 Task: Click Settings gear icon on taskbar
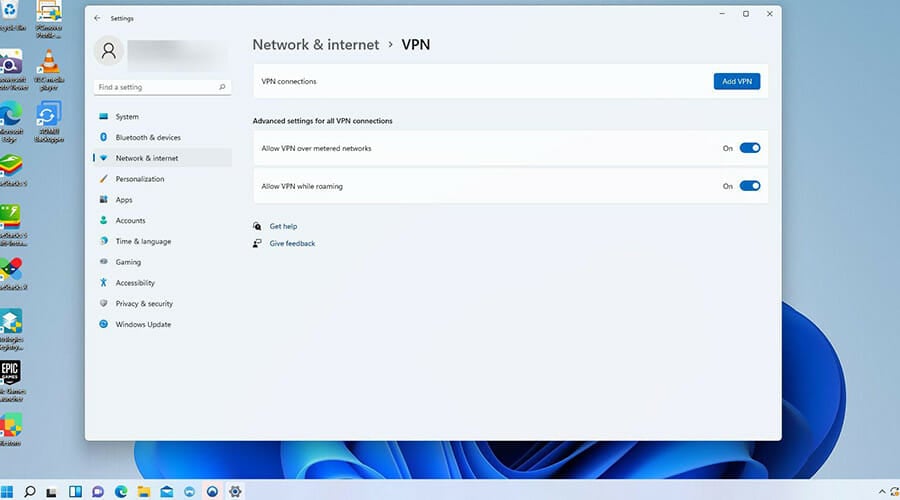click(235, 491)
